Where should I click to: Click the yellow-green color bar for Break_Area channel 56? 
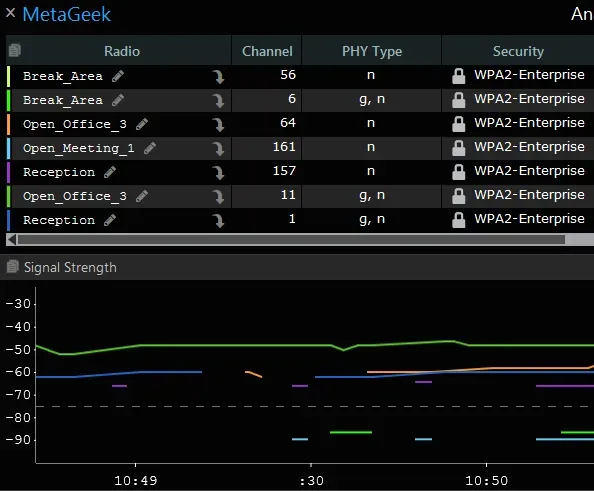tap(9, 76)
